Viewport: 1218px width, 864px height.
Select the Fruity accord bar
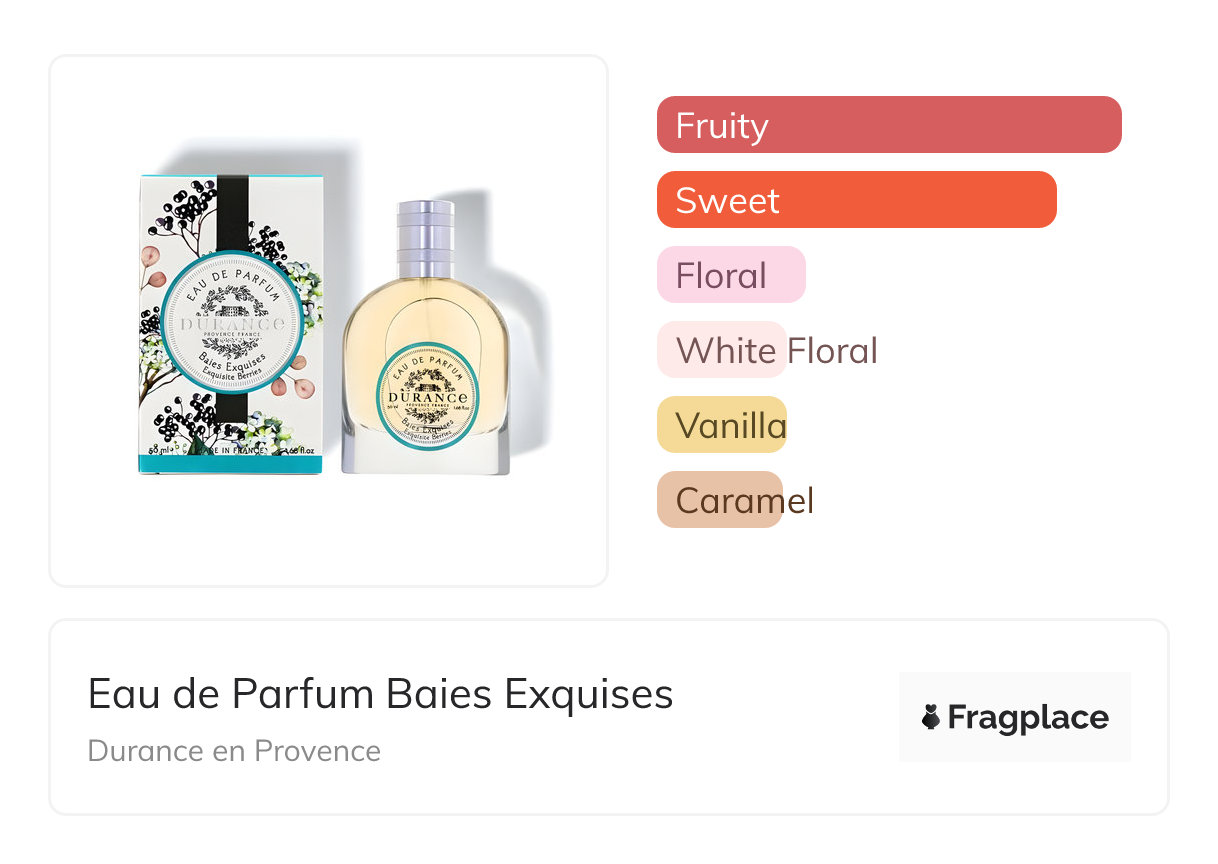click(x=888, y=125)
